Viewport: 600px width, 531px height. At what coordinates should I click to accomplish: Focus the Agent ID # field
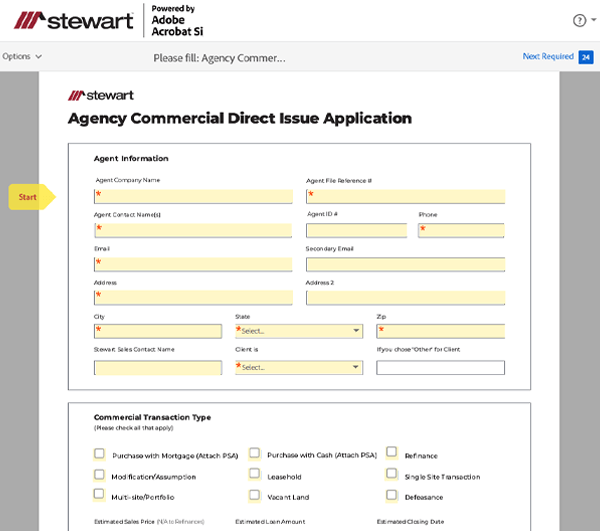356,230
